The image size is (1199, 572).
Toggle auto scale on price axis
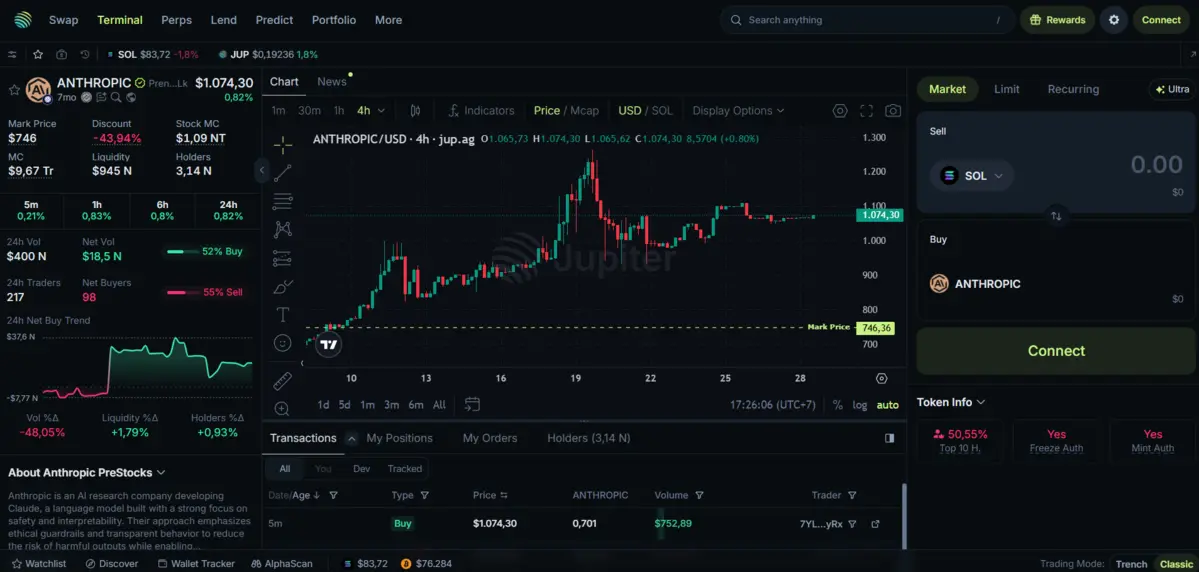point(887,405)
